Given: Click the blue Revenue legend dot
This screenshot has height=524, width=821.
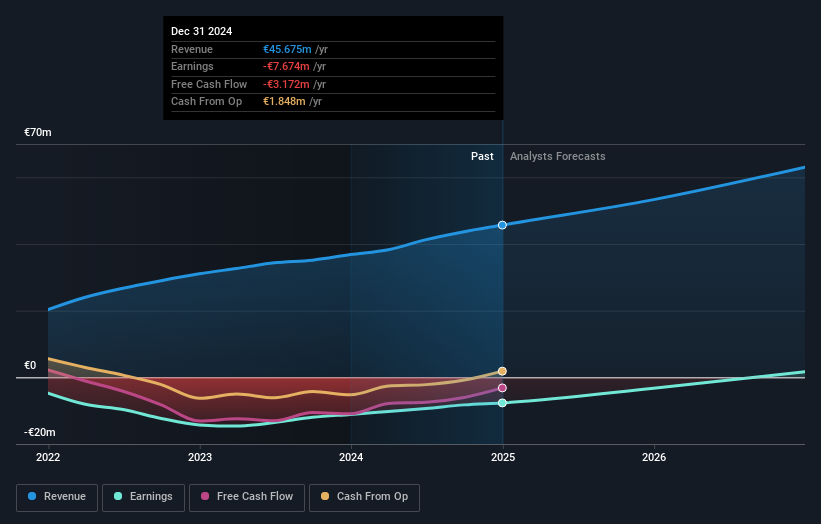Looking at the screenshot, I should pos(32,496).
